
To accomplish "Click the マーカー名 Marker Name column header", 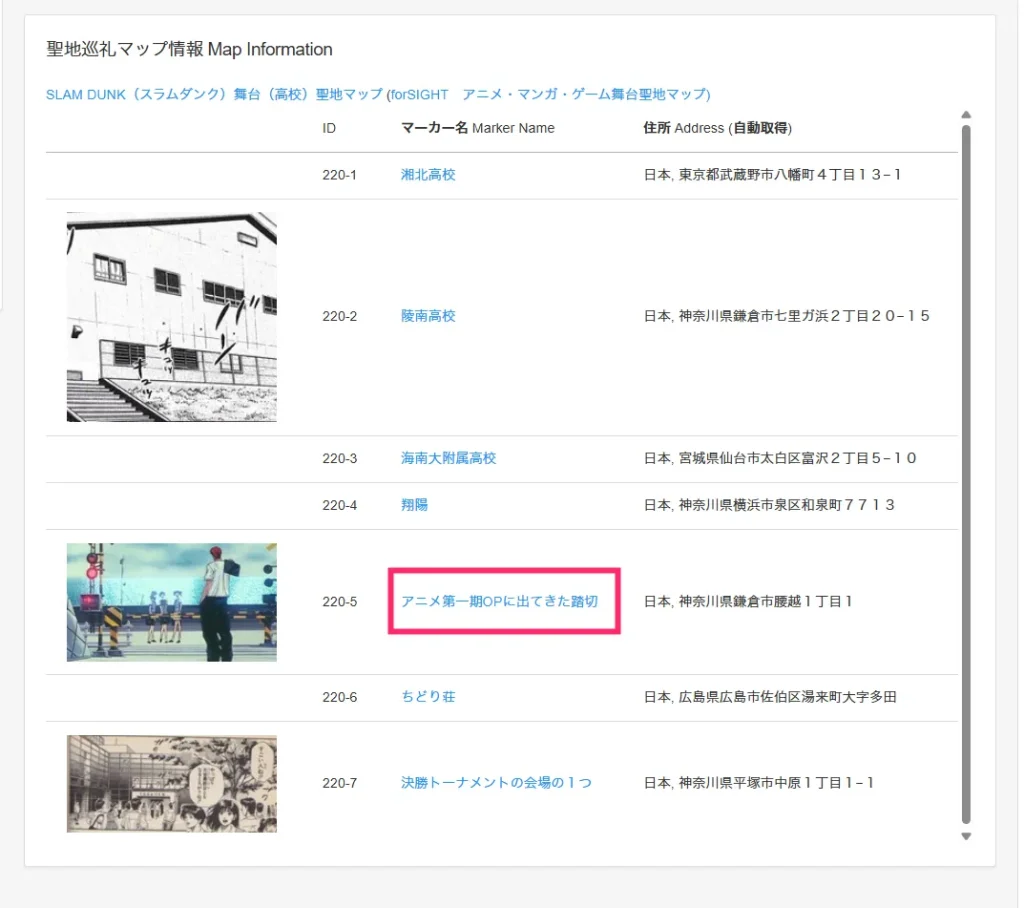I will pos(477,128).
